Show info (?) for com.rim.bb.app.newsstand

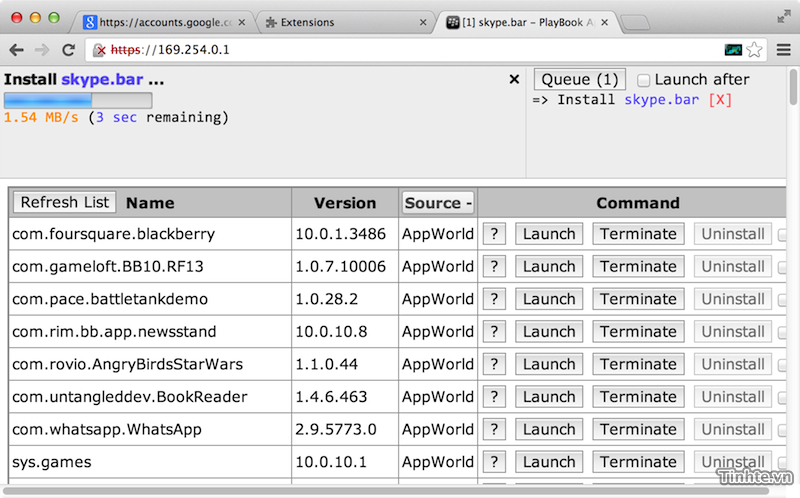pos(494,332)
